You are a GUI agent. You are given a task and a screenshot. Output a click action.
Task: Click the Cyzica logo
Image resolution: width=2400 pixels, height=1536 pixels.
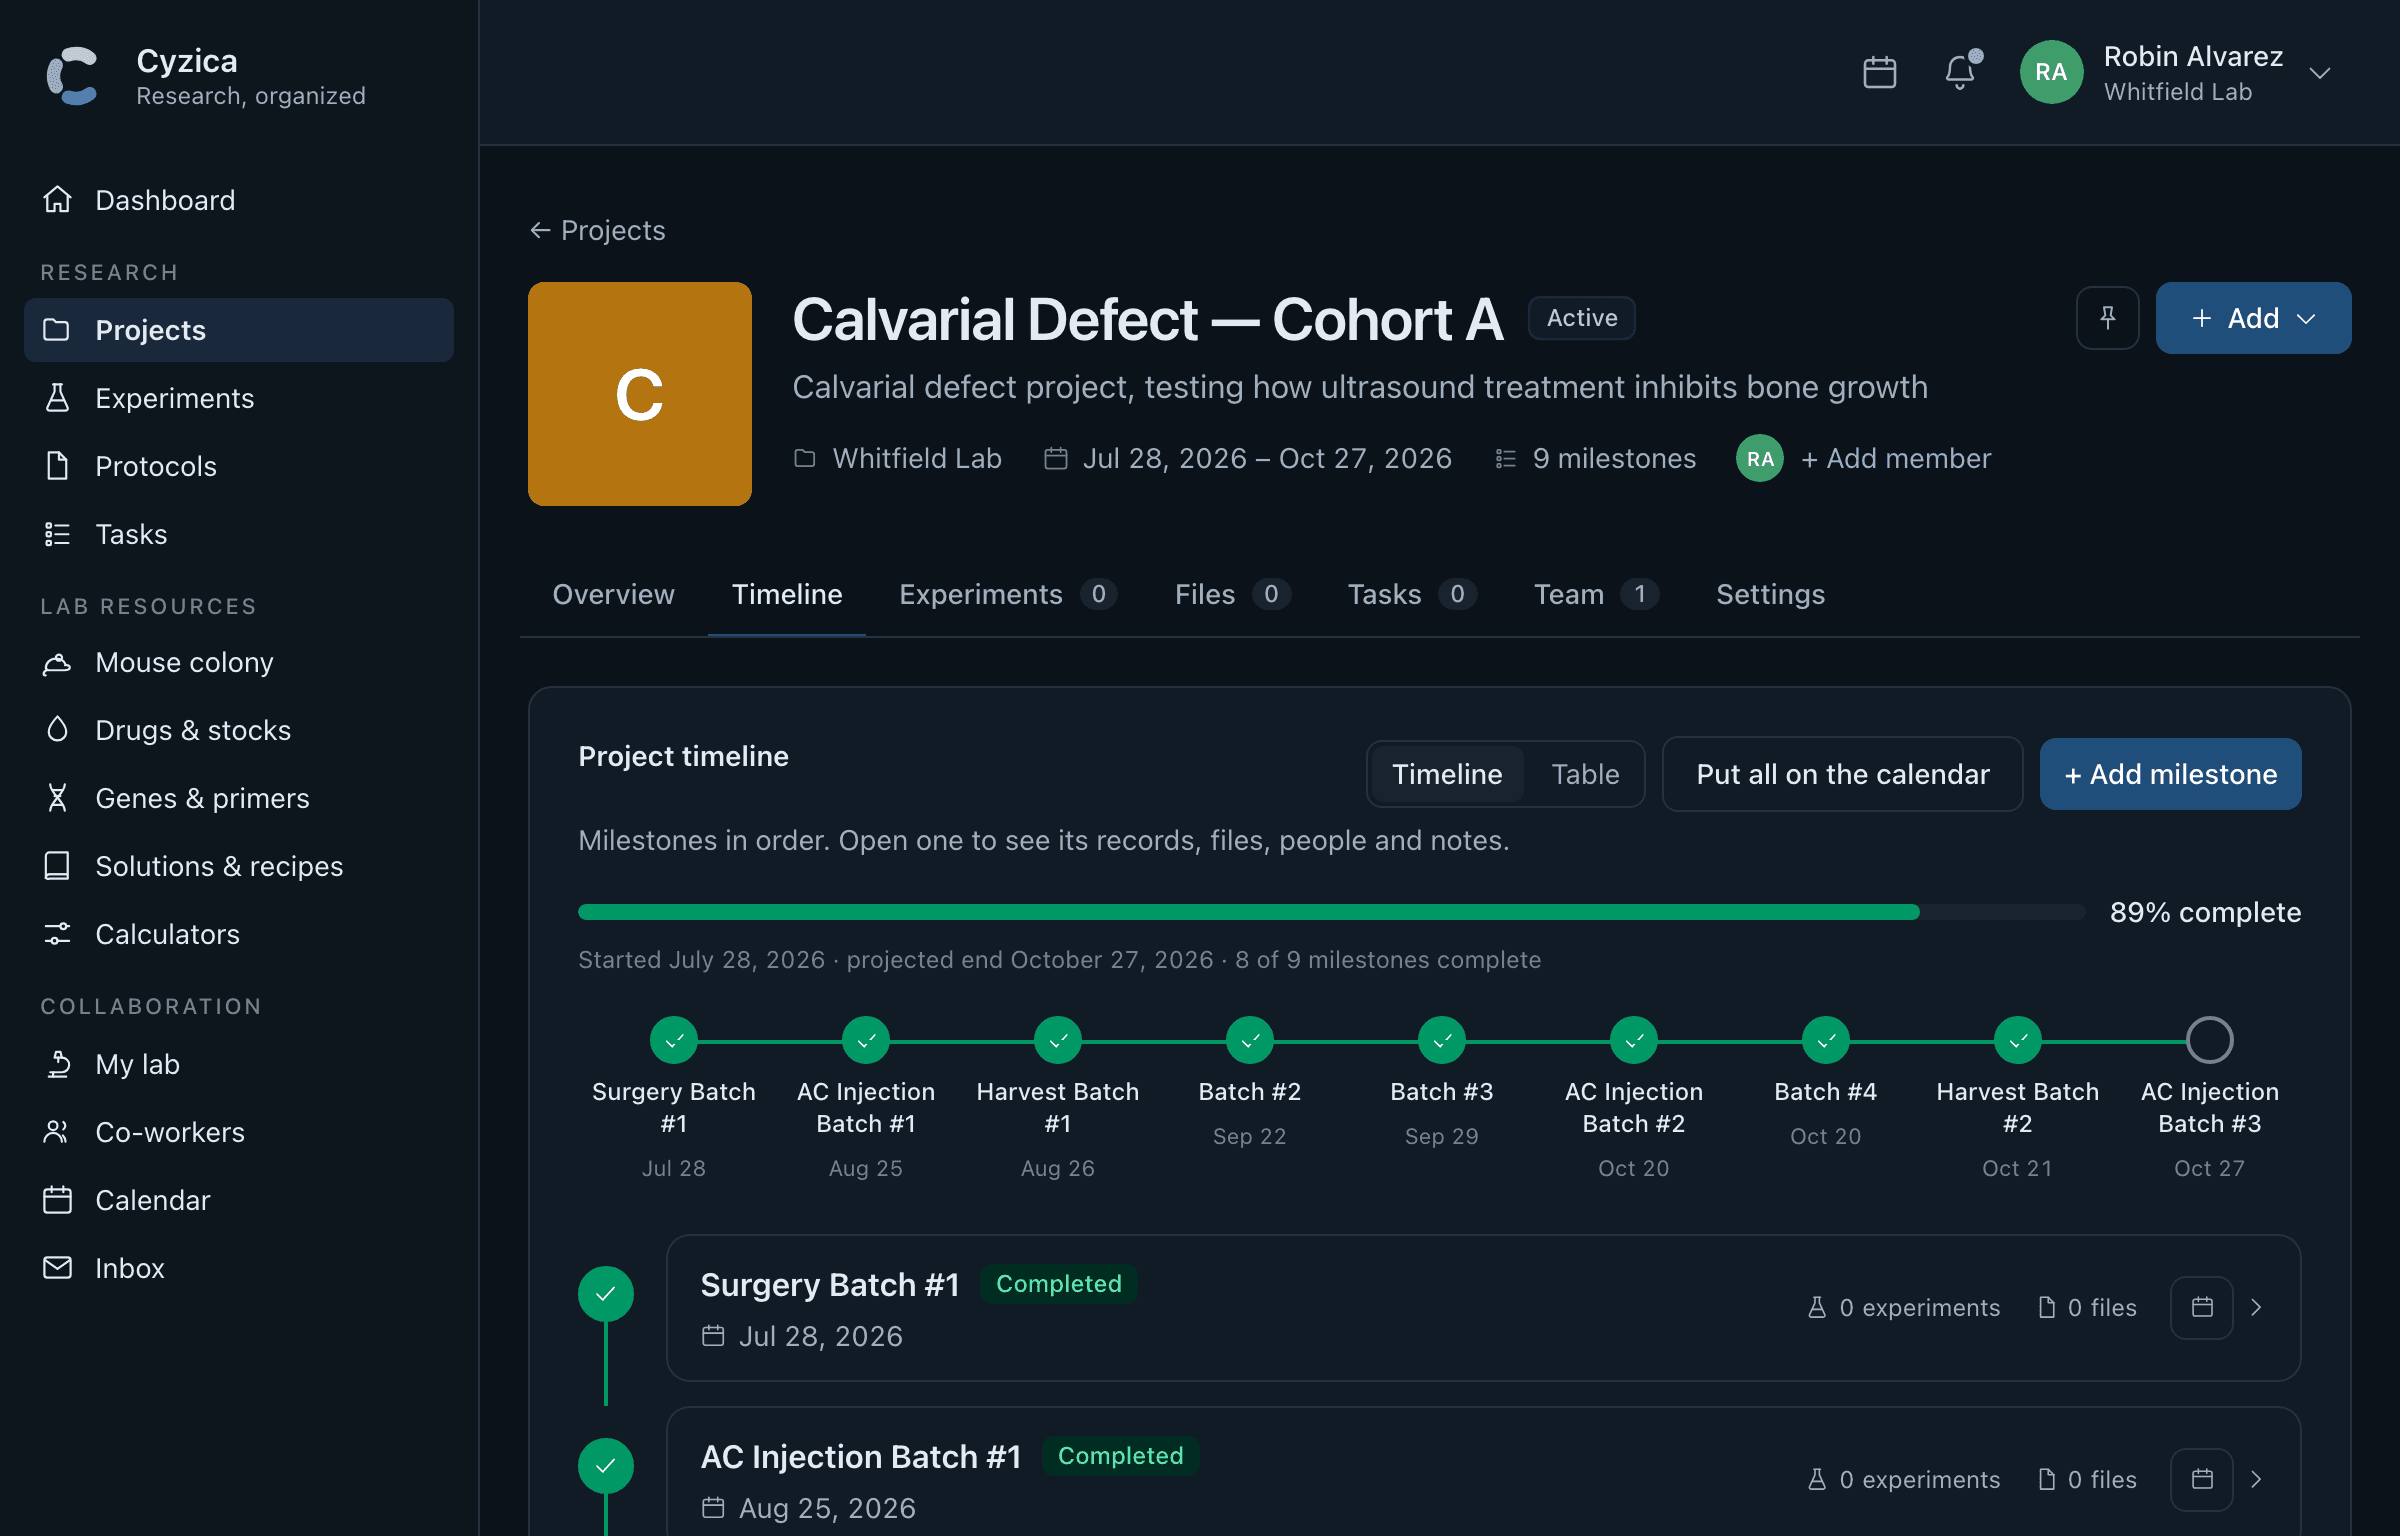coord(73,76)
